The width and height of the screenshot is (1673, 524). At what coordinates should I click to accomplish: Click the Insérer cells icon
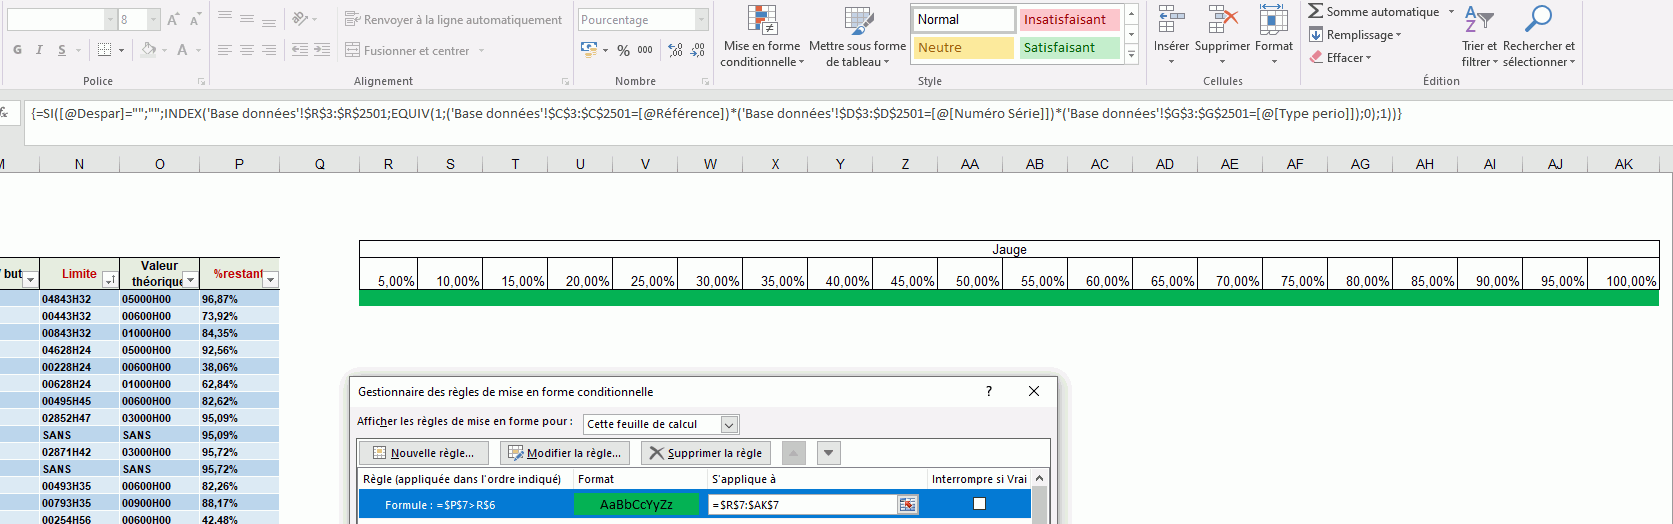point(1170,20)
